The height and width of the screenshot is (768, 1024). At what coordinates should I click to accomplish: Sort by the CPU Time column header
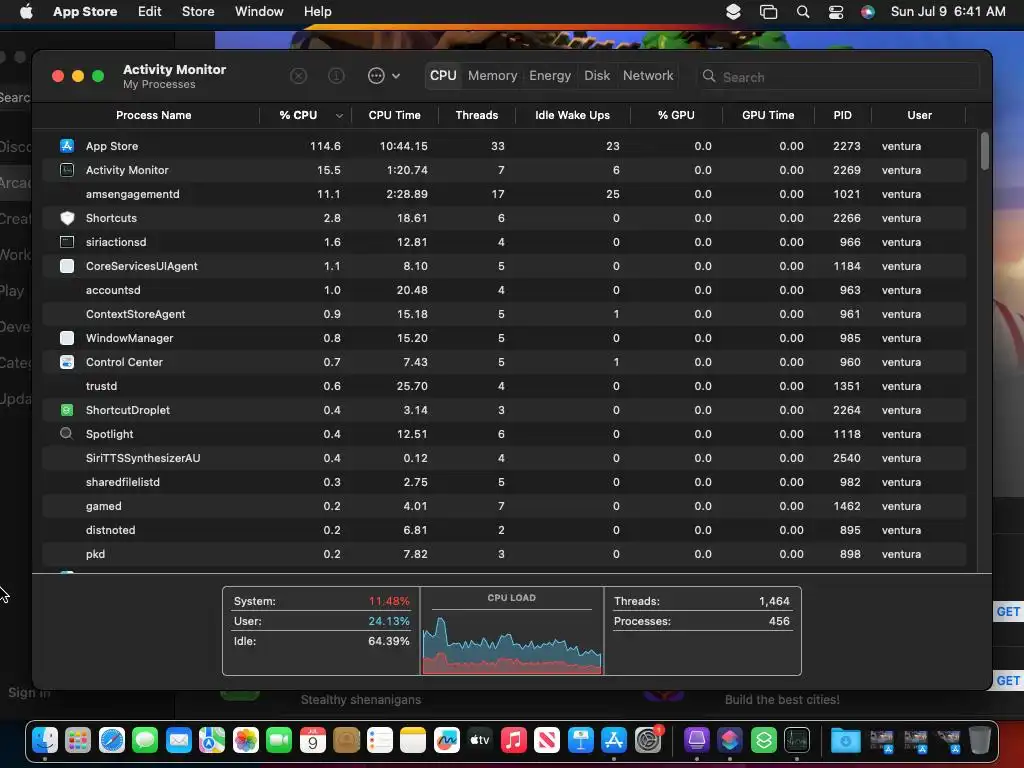394,115
